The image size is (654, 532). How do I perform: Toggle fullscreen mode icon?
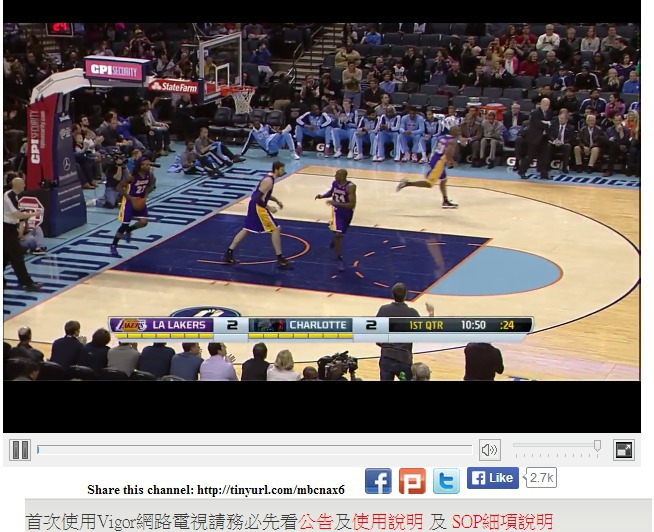(624, 450)
